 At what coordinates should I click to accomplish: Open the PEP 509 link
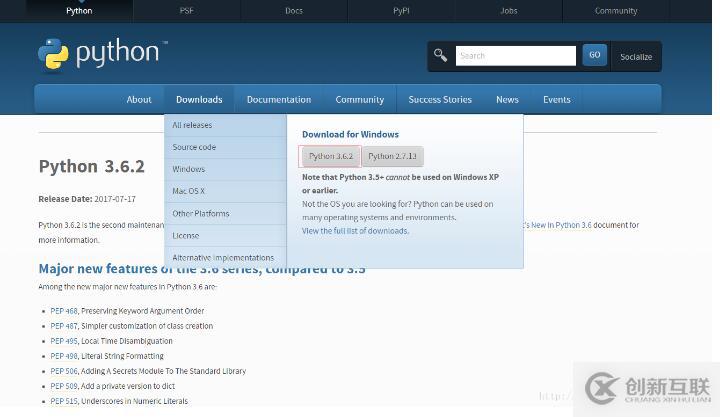click(x=64, y=386)
